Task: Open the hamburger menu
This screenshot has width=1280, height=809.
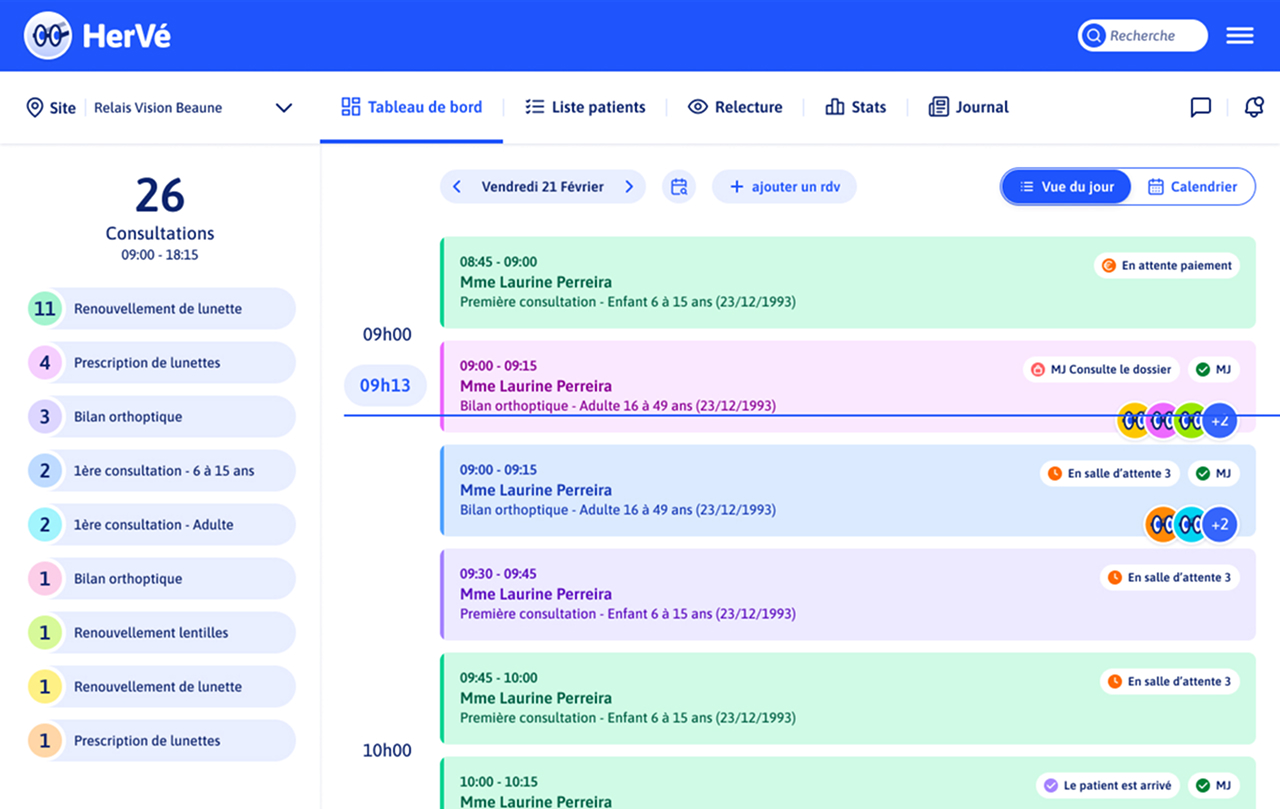Action: pyautogui.click(x=1240, y=36)
